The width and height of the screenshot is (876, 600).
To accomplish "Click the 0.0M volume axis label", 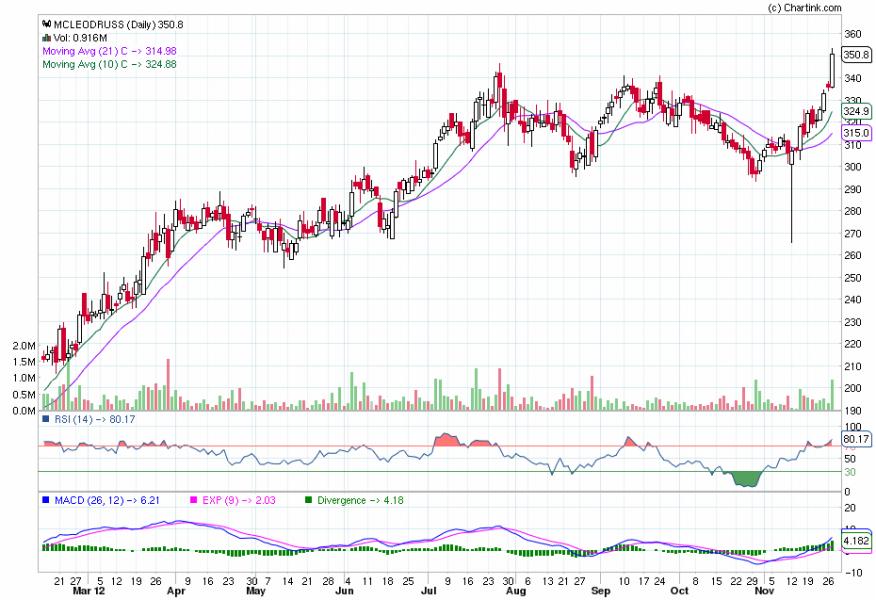I will tap(24, 411).
